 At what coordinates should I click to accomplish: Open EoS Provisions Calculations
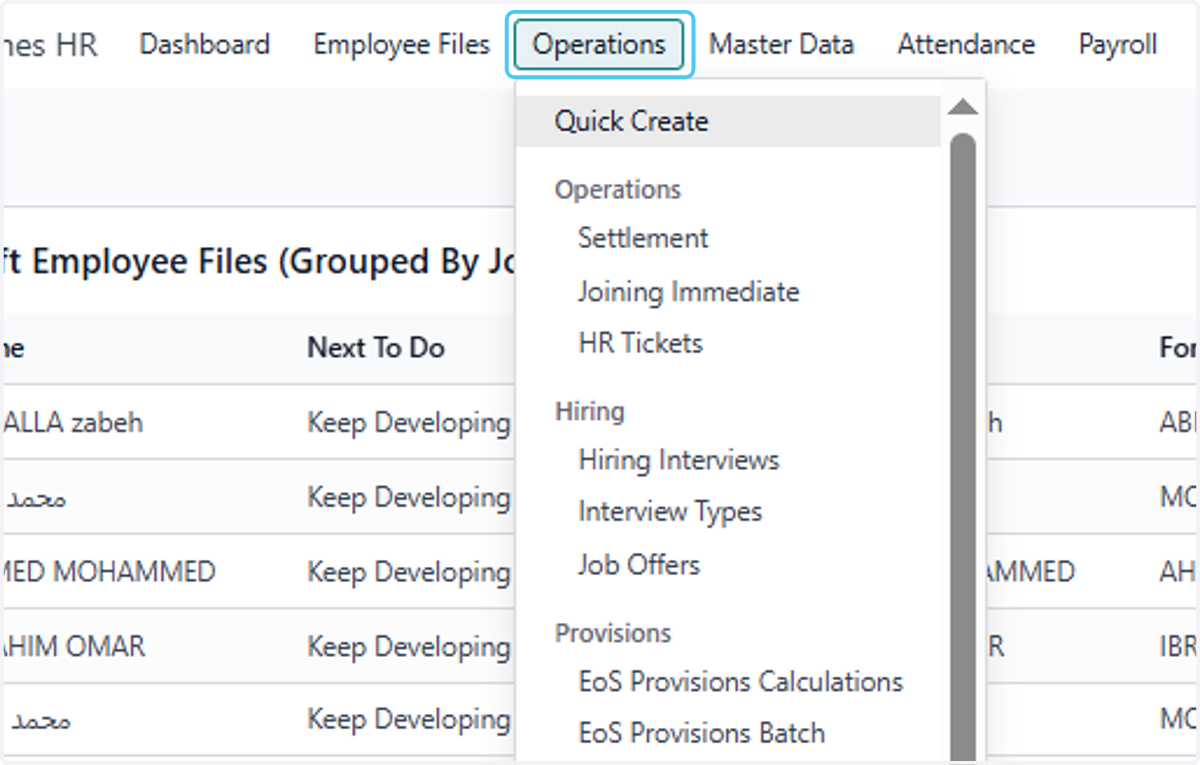coord(741,682)
